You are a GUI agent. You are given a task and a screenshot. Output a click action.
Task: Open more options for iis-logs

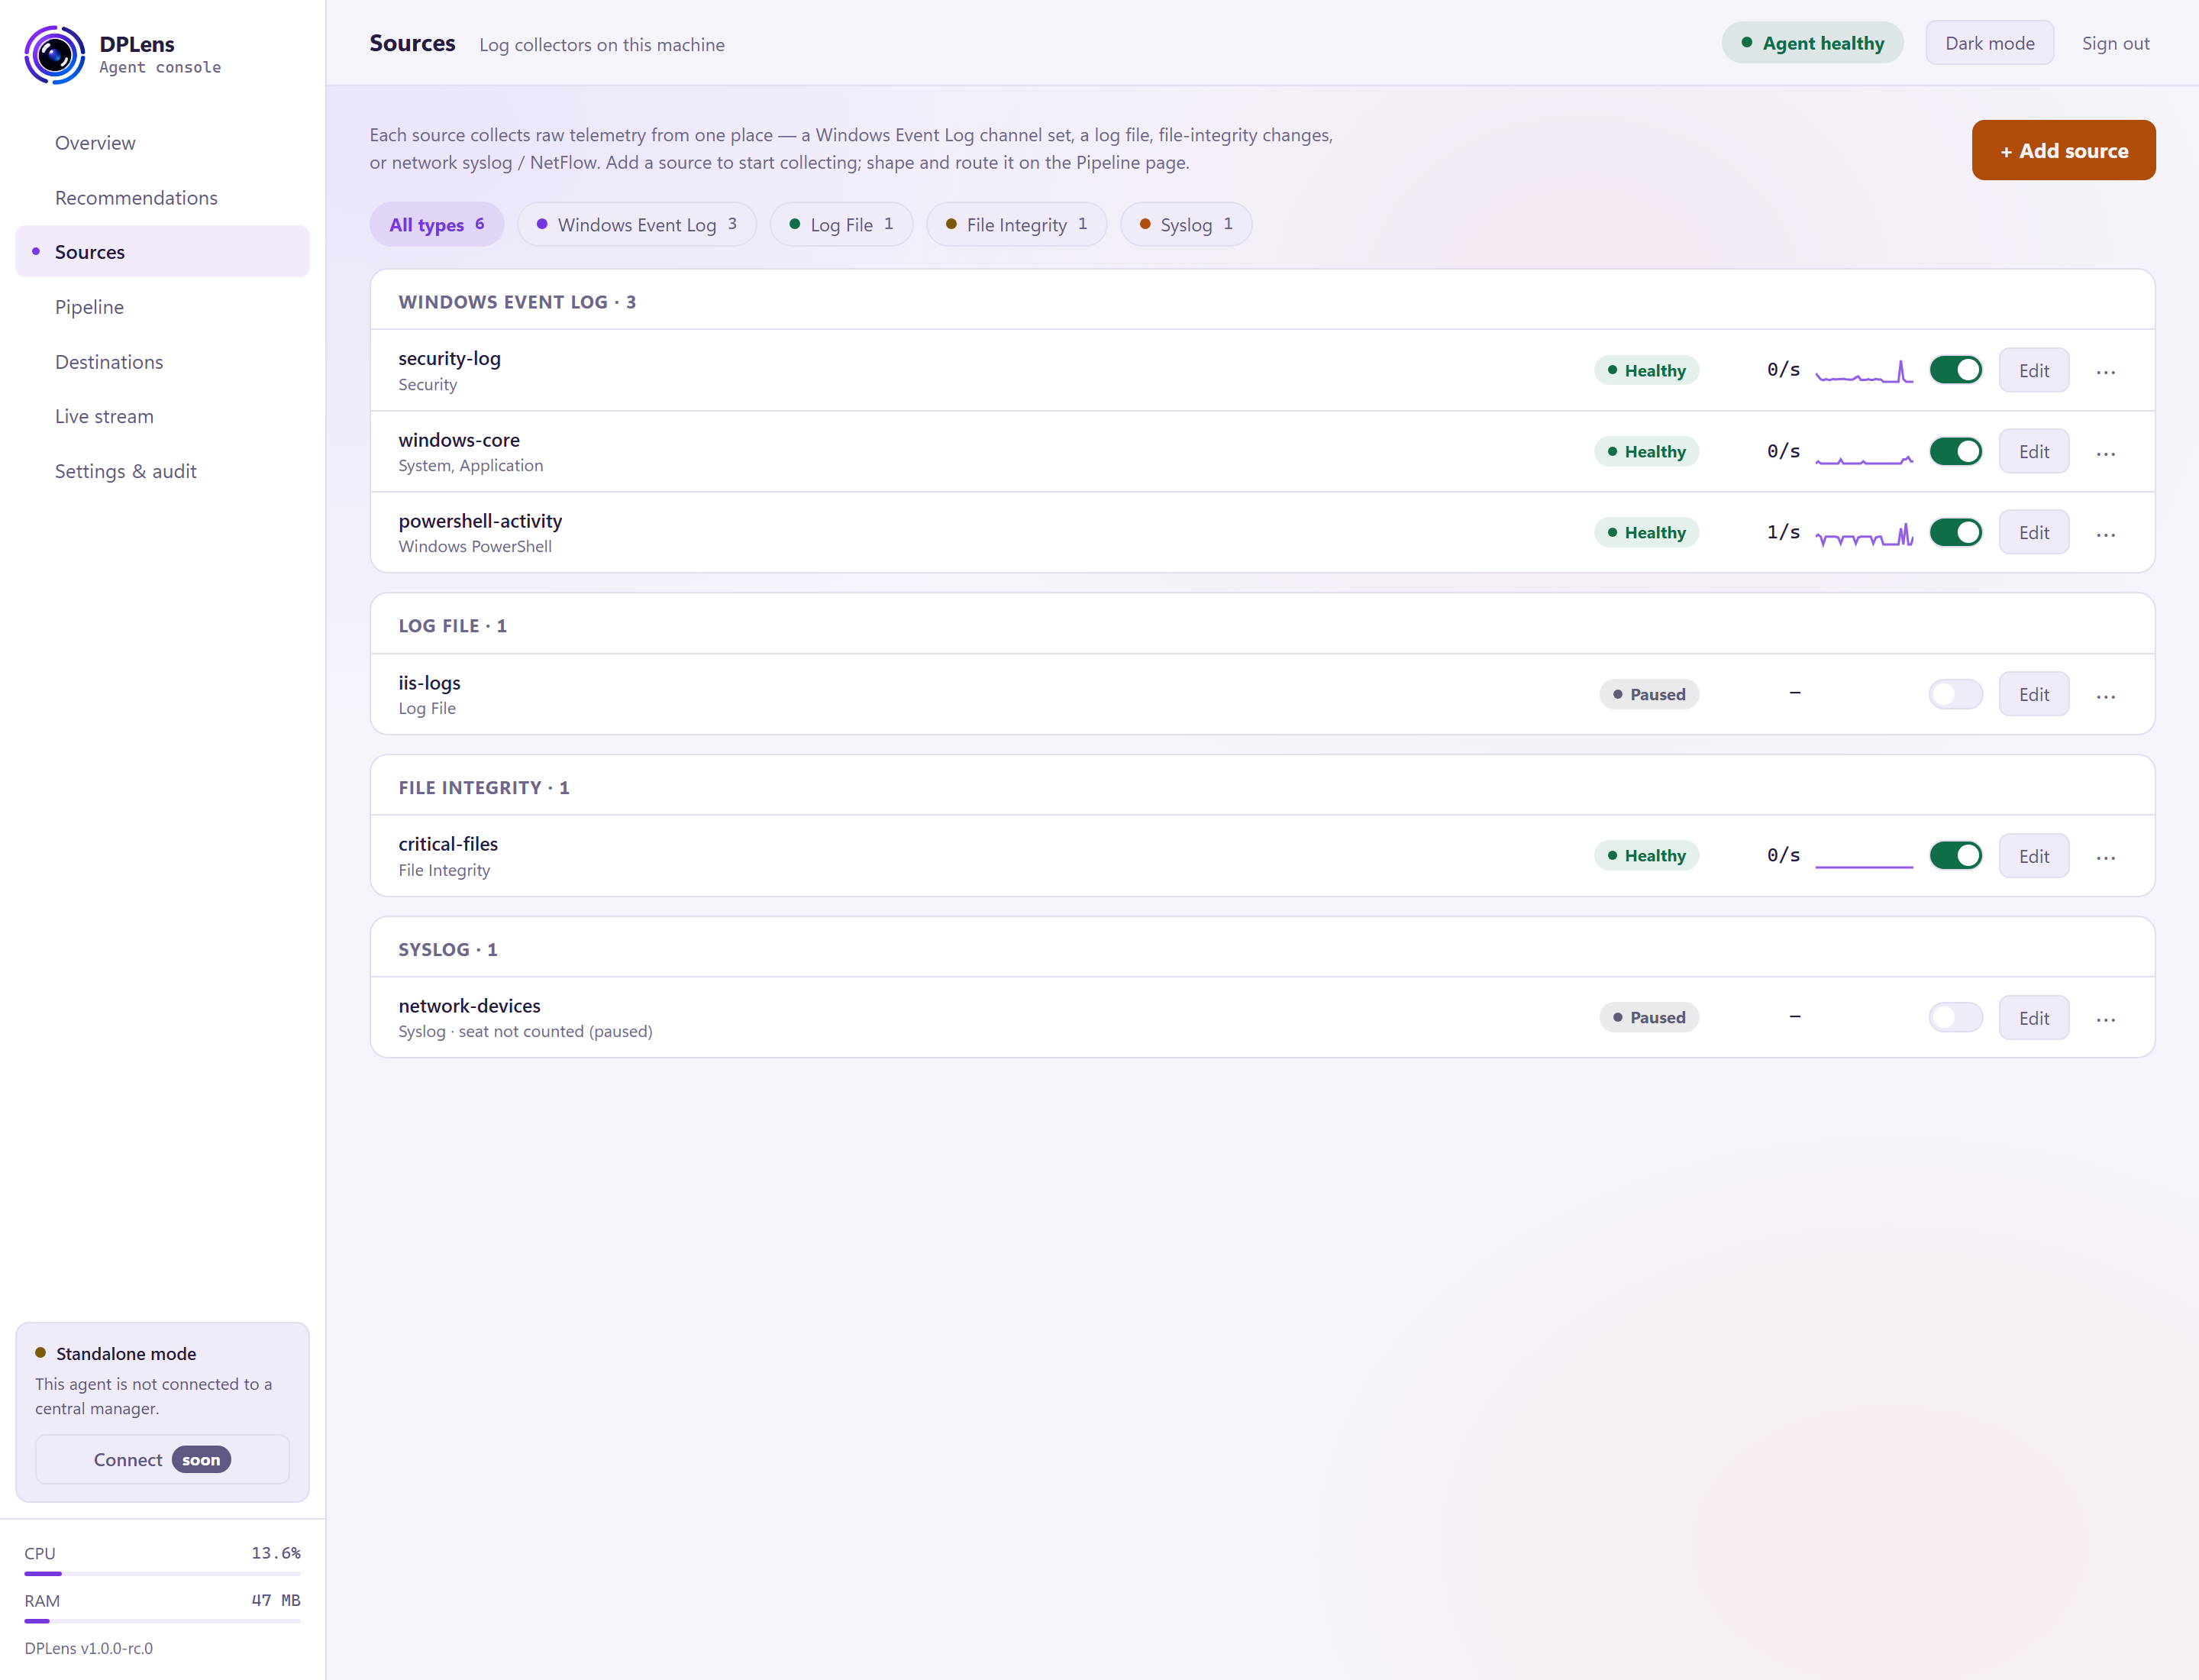point(2106,696)
